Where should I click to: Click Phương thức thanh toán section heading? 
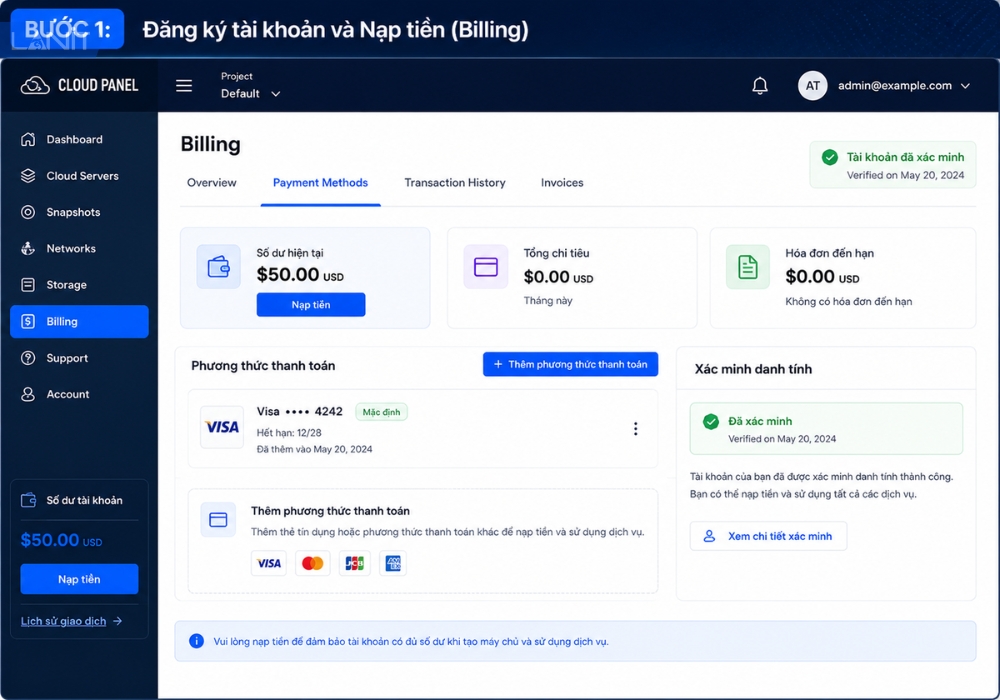click(263, 365)
